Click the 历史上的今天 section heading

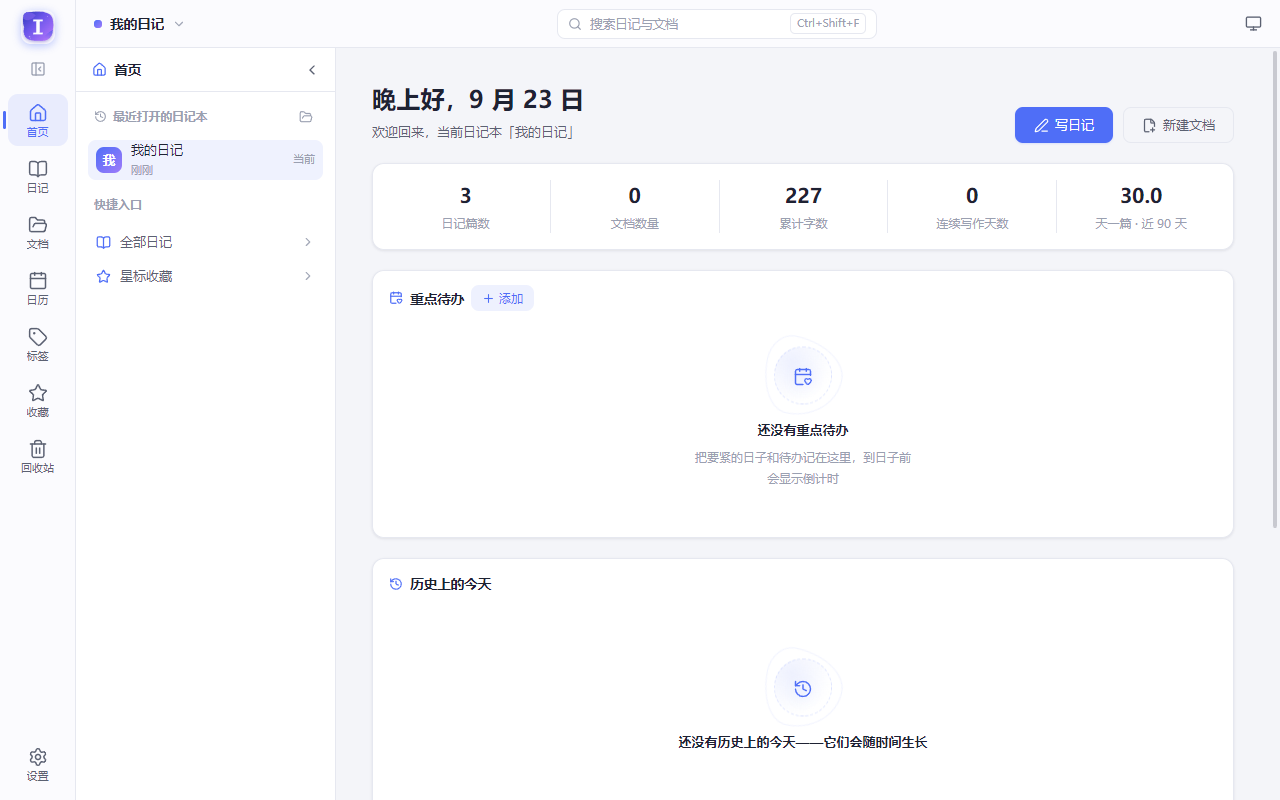pyautogui.click(x=450, y=584)
